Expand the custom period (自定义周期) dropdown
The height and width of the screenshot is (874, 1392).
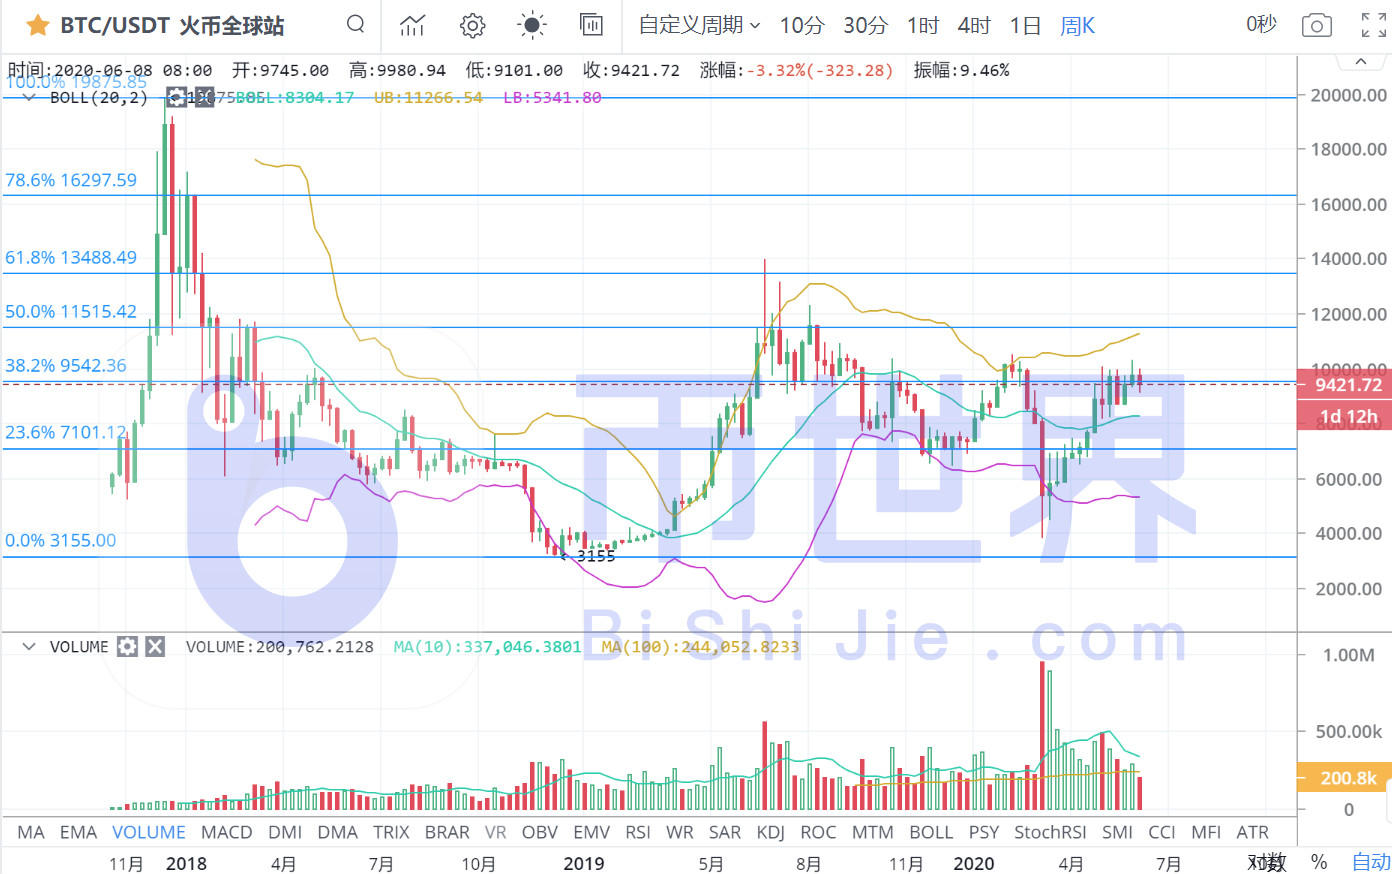click(x=699, y=26)
